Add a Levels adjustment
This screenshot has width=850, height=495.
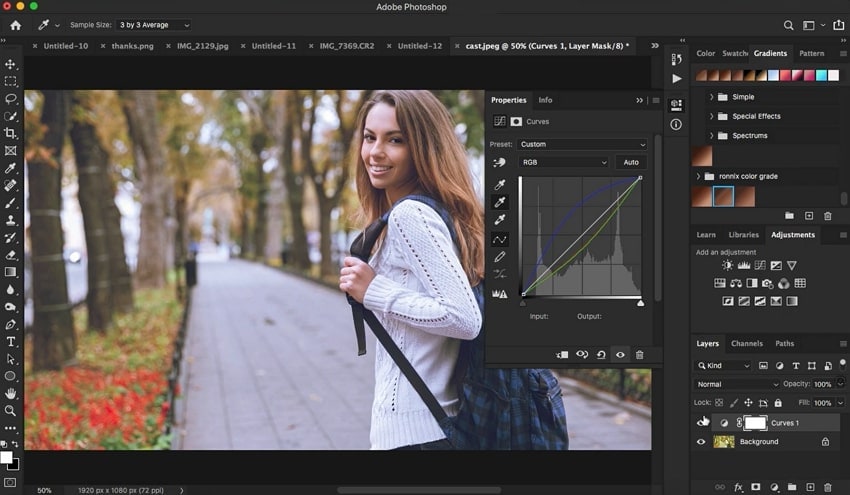coord(744,265)
